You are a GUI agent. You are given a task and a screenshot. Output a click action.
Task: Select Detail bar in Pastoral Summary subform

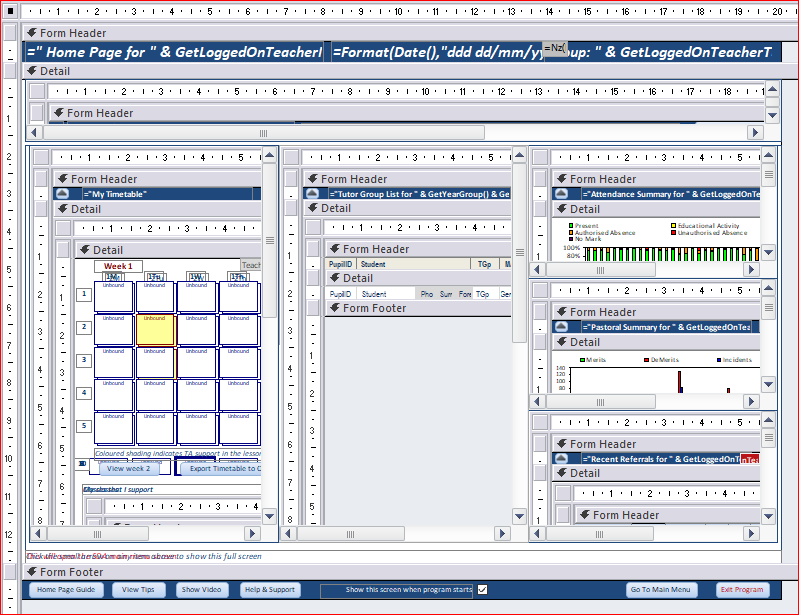tap(656, 342)
